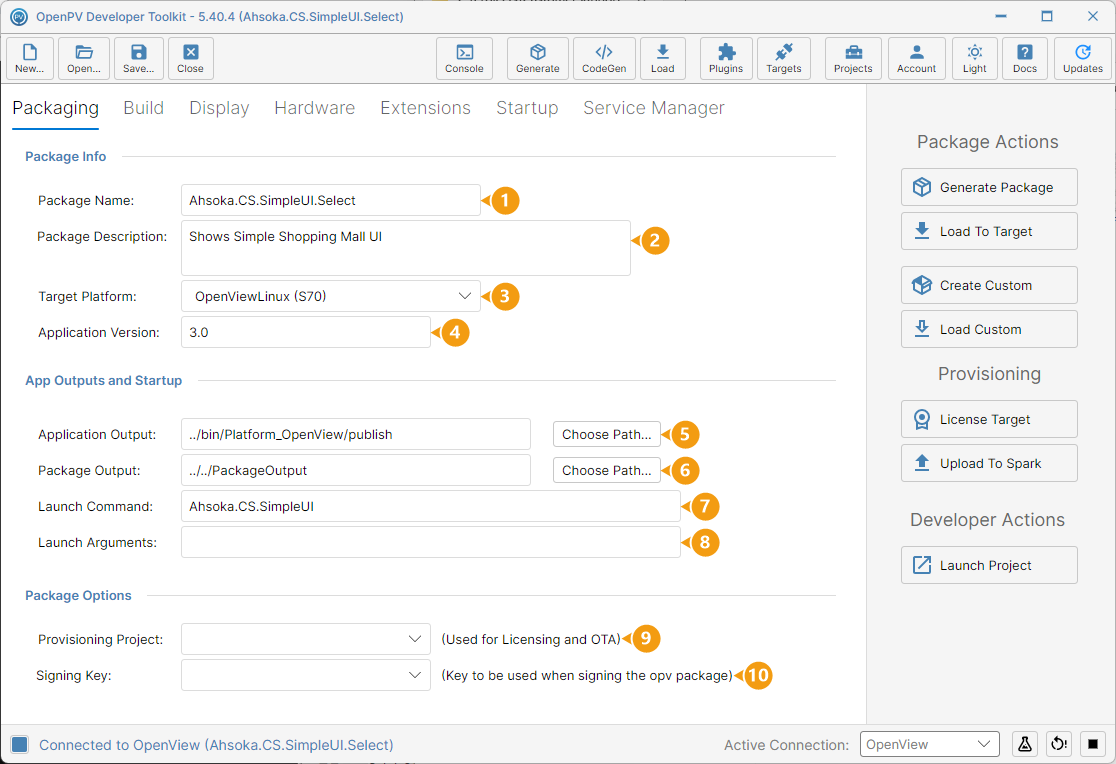Open the CodeGen tool
Viewport: 1116px width, 764px height.
(604, 58)
